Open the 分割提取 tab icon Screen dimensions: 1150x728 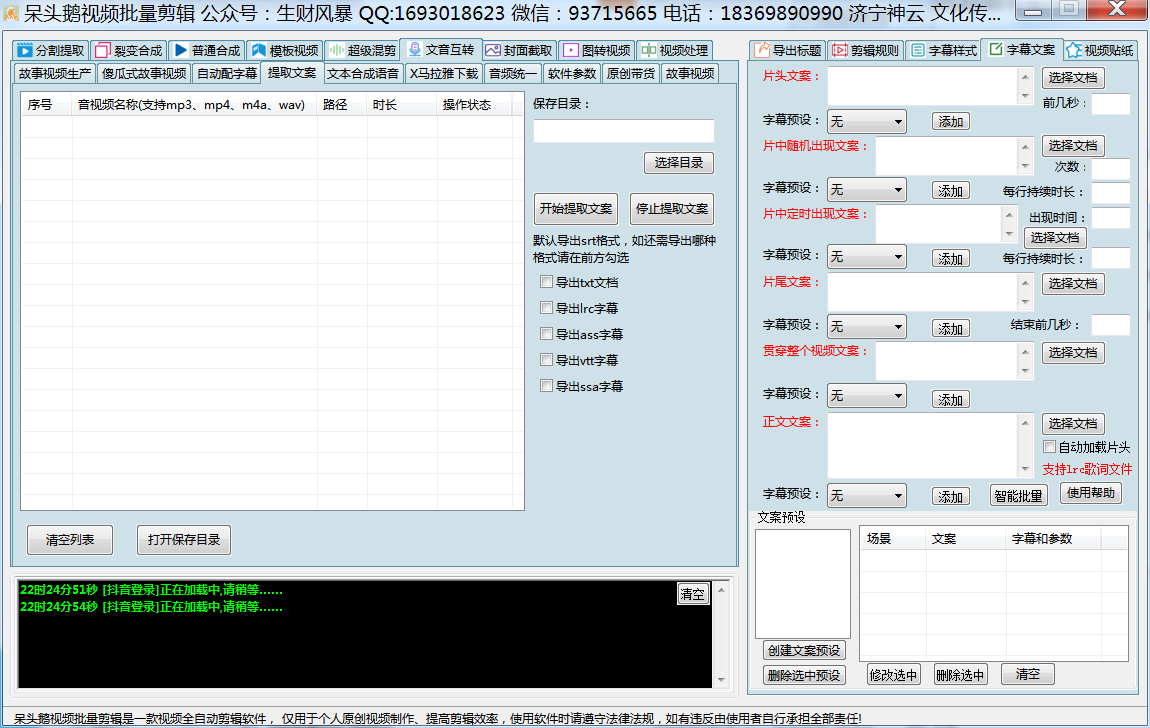[25, 51]
